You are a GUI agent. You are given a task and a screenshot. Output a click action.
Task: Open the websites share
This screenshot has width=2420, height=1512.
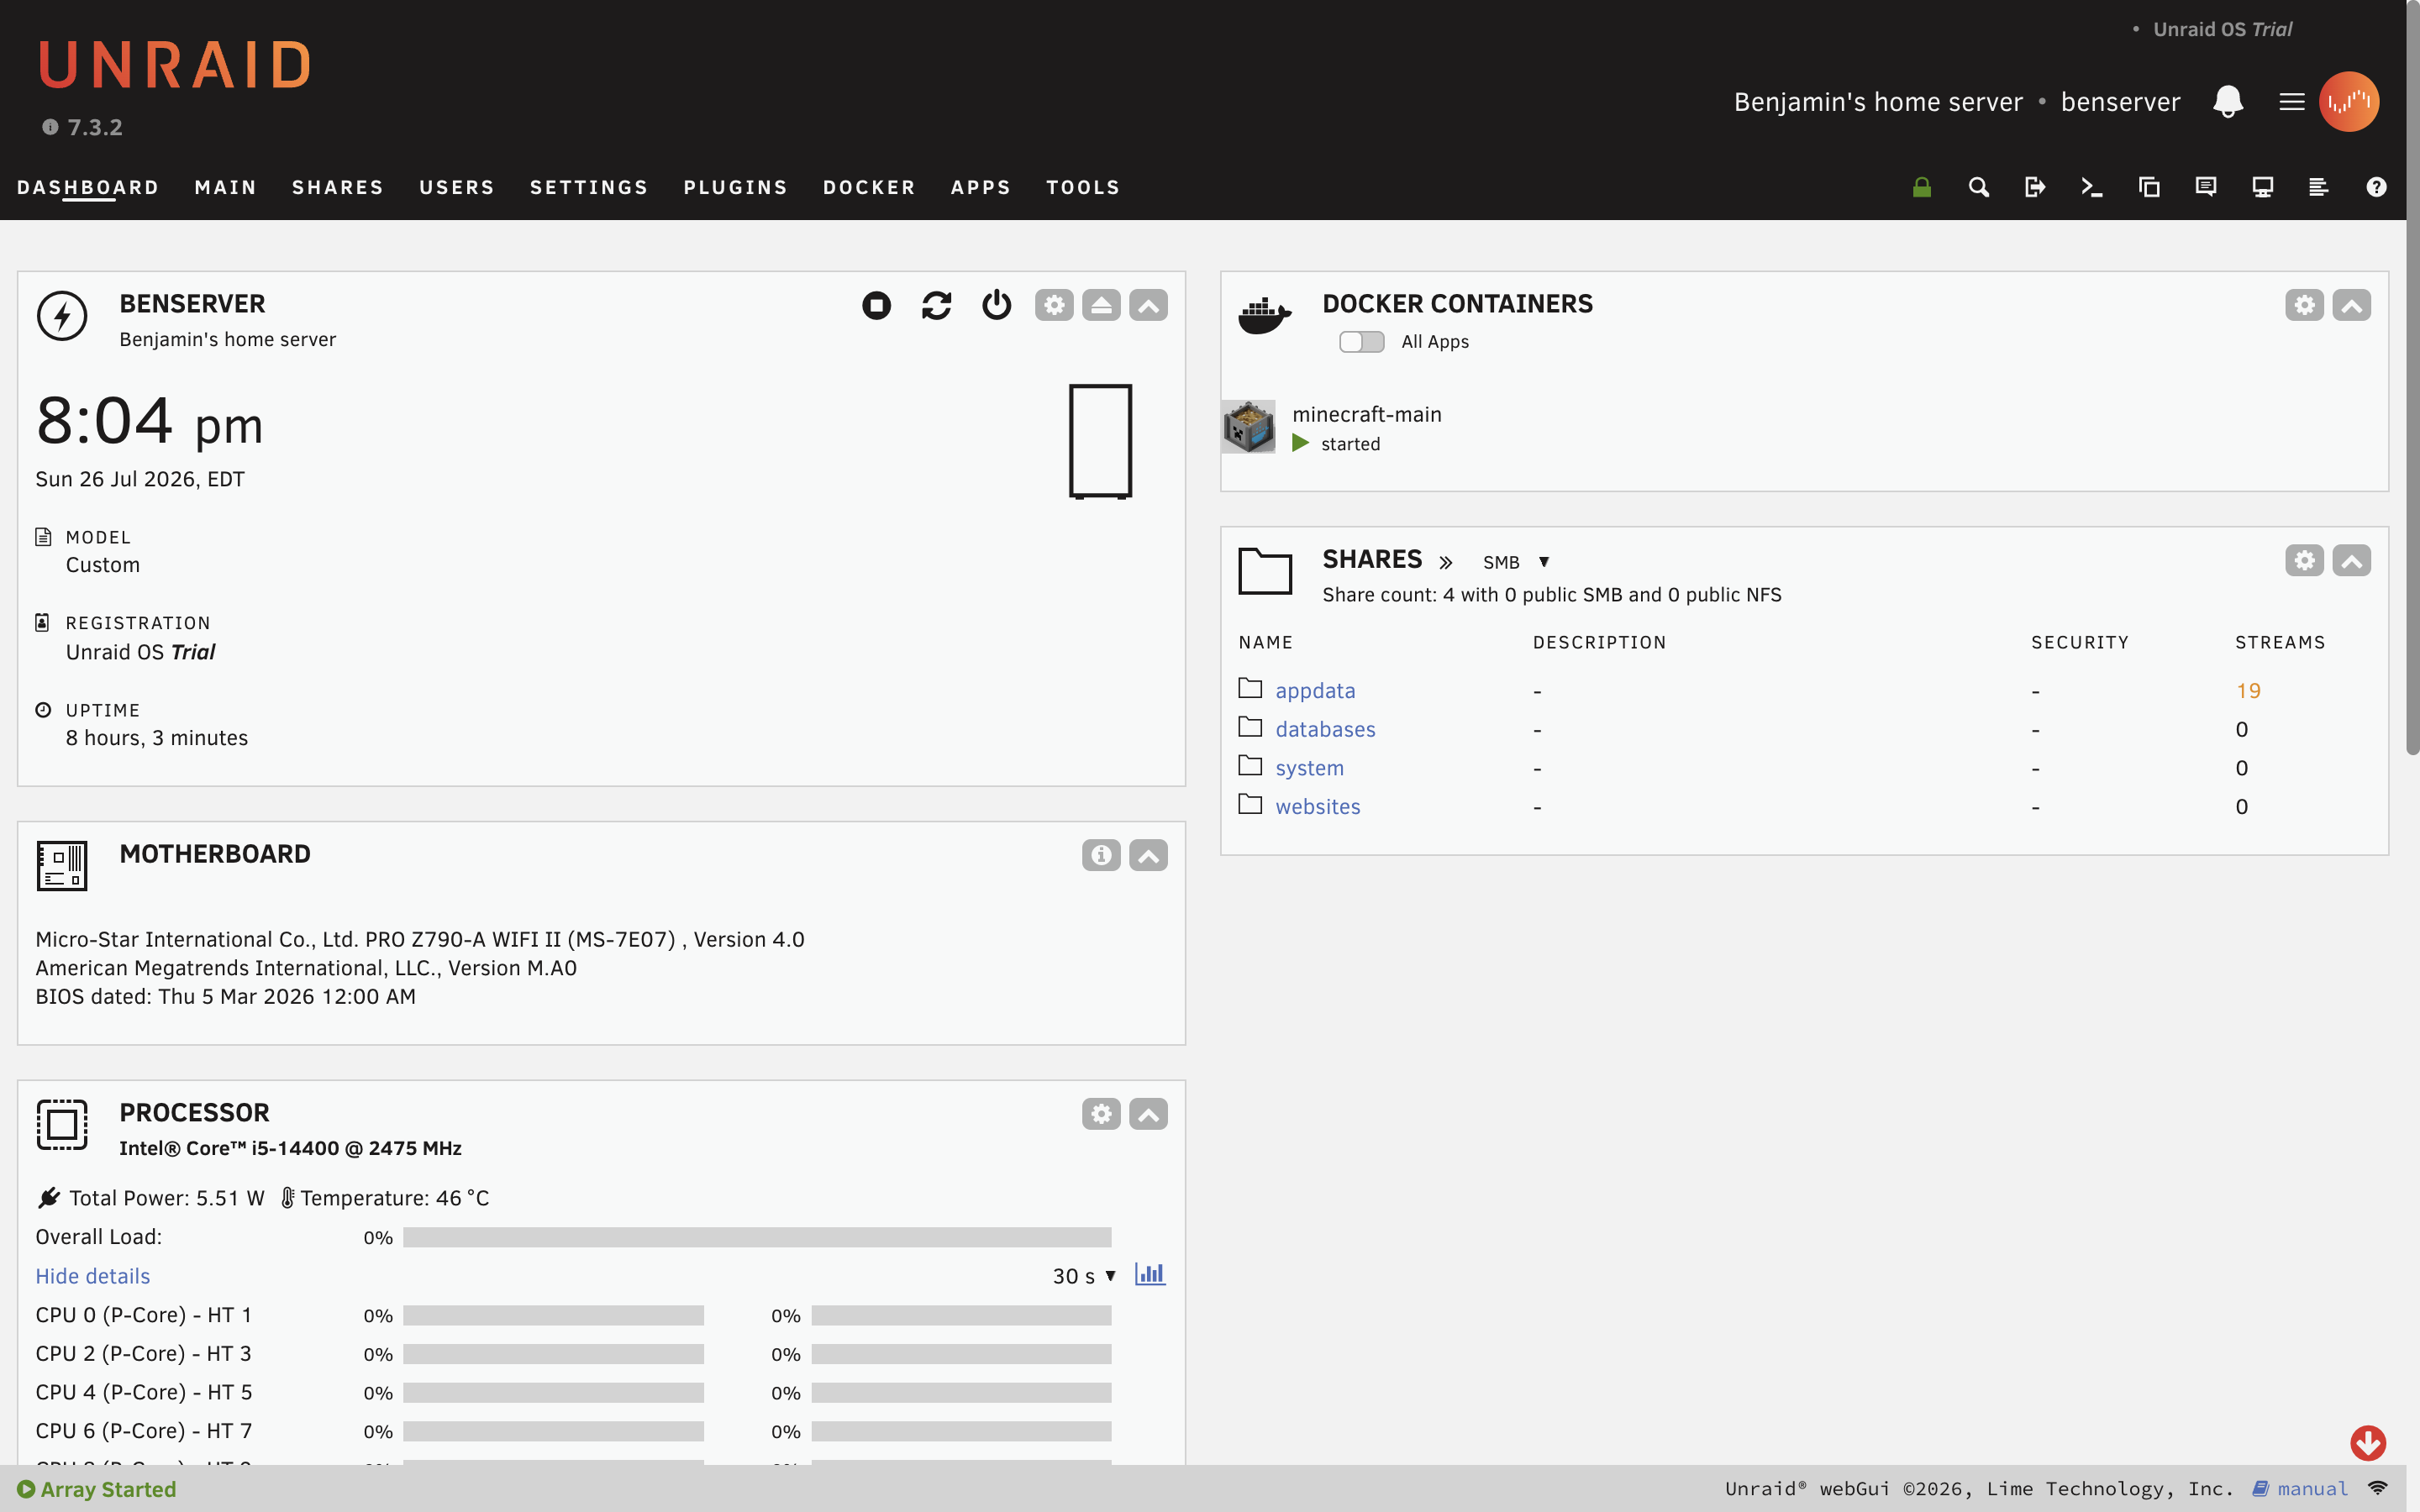coord(1317,807)
